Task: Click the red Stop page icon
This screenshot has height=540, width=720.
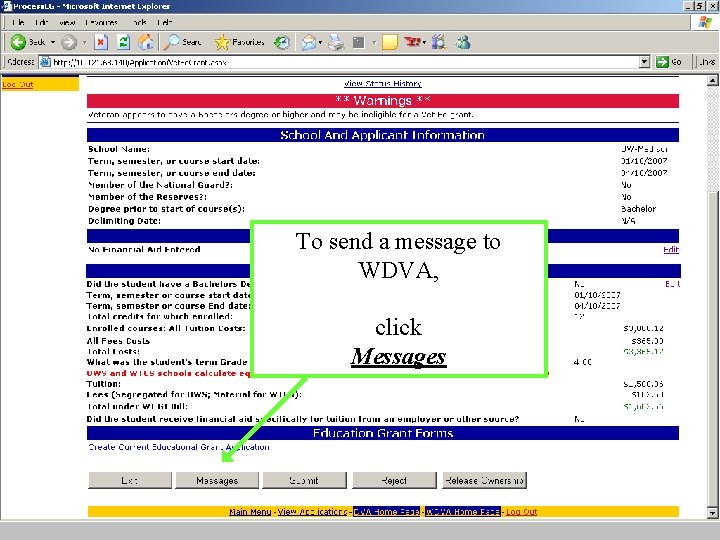Action: (x=101, y=42)
